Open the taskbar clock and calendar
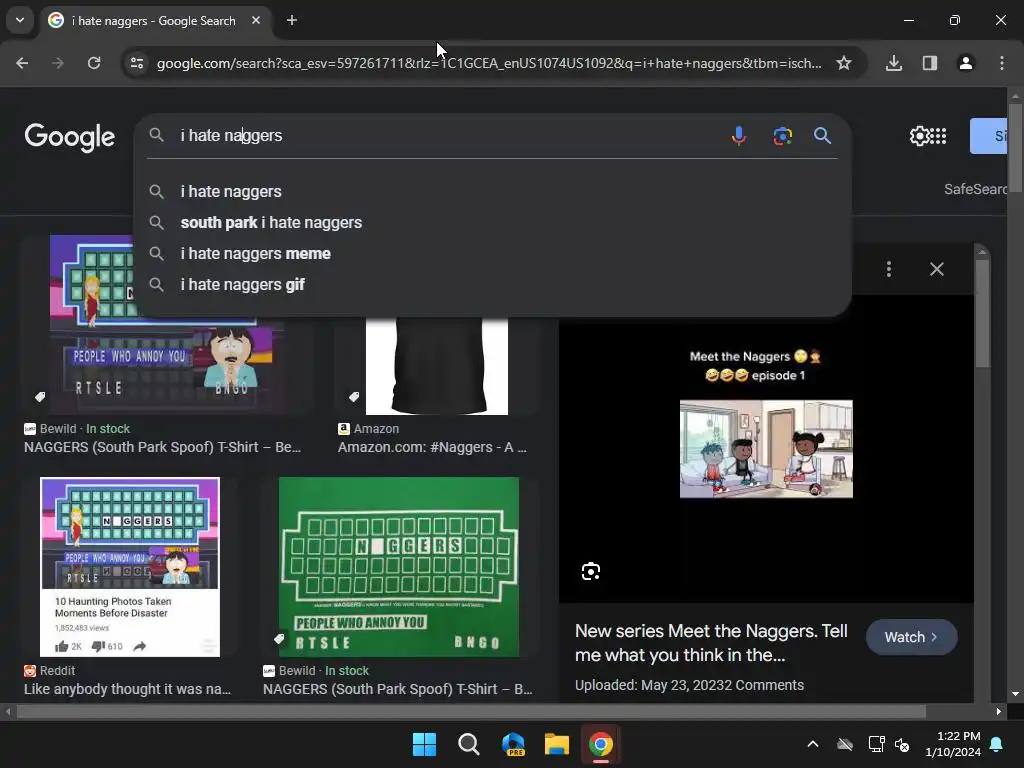Image resolution: width=1024 pixels, height=768 pixels. pyautogui.click(x=953, y=744)
